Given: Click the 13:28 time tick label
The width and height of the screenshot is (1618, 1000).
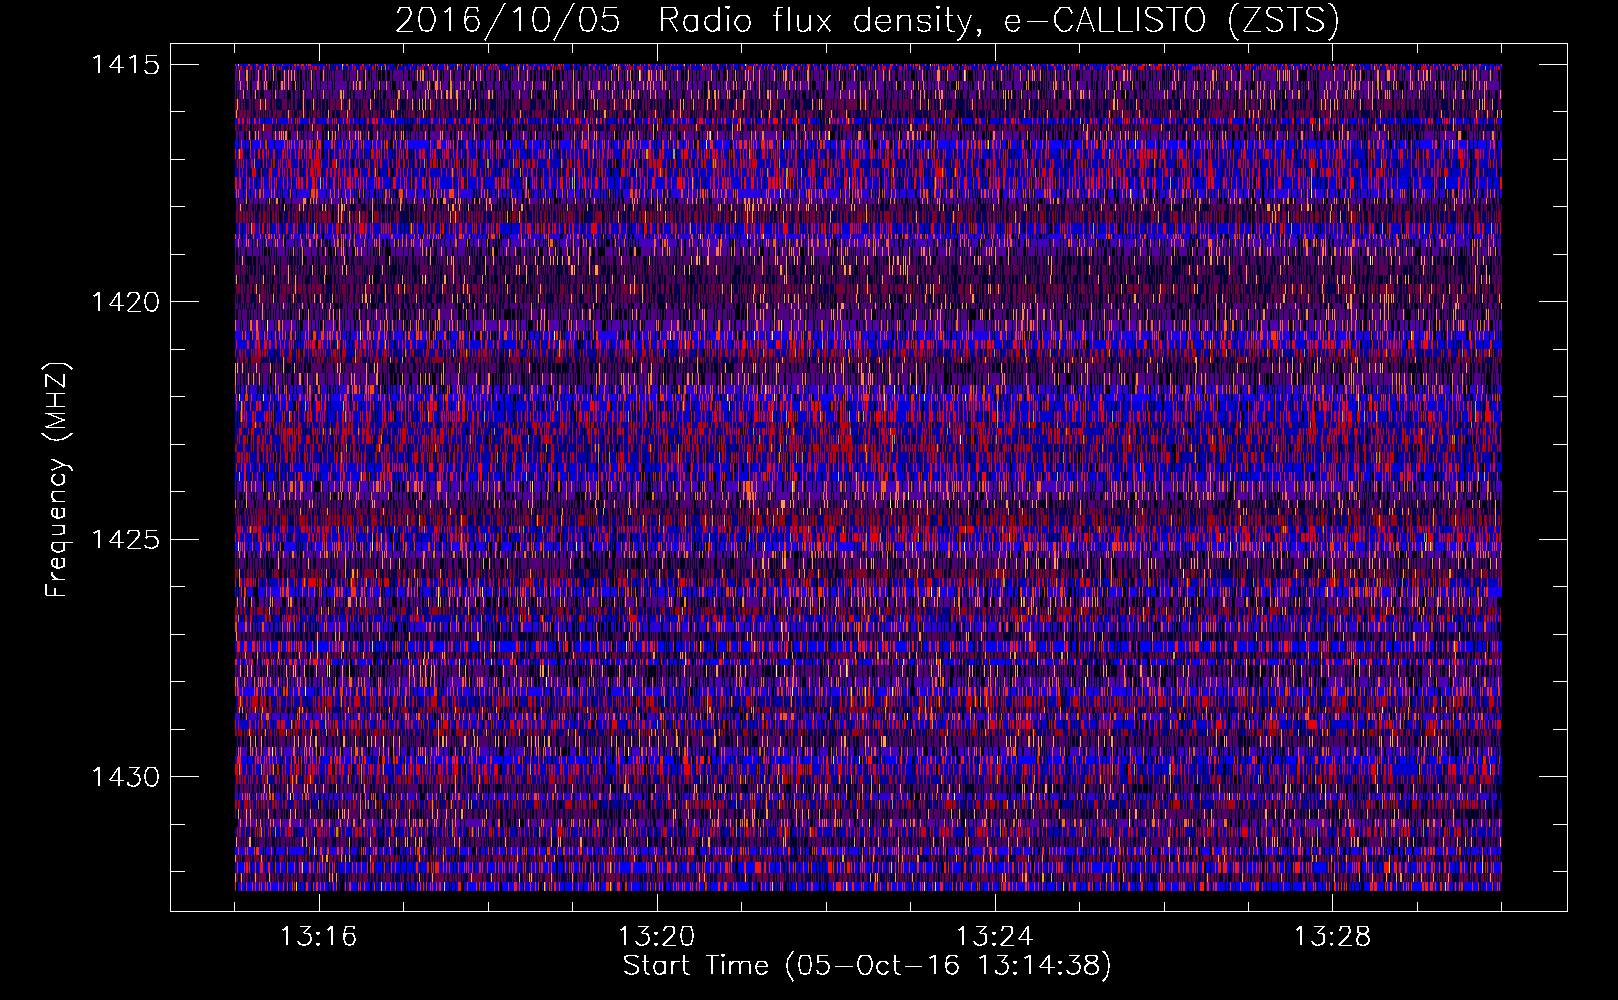Looking at the screenshot, I should tap(1332, 937).
